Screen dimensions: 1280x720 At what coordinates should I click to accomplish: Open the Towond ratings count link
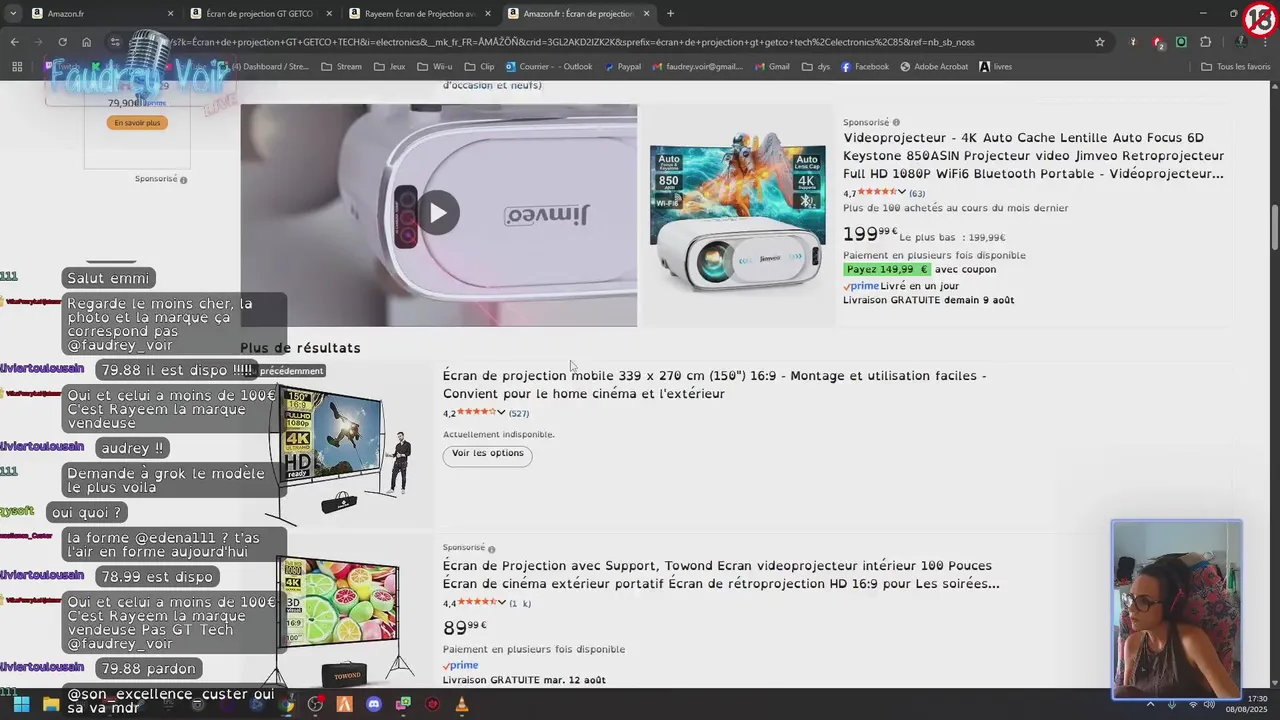pyautogui.click(x=520, y=603)
